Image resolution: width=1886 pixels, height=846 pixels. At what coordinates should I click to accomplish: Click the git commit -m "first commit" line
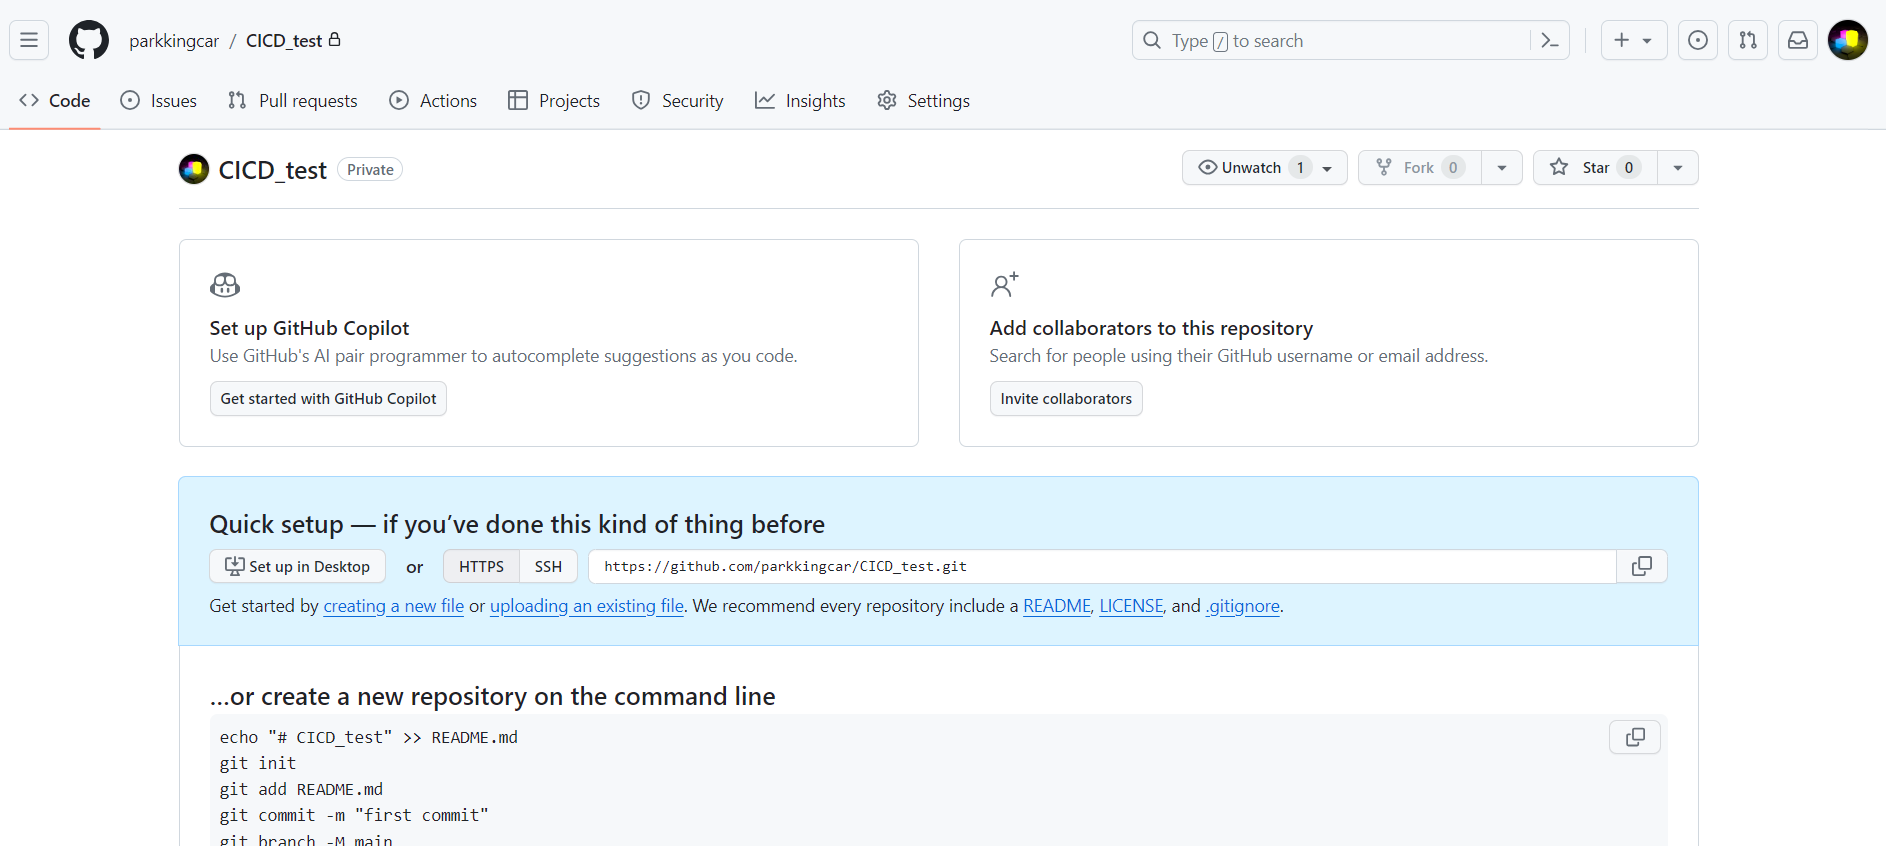pyautogui.click(x=354, y=815)
